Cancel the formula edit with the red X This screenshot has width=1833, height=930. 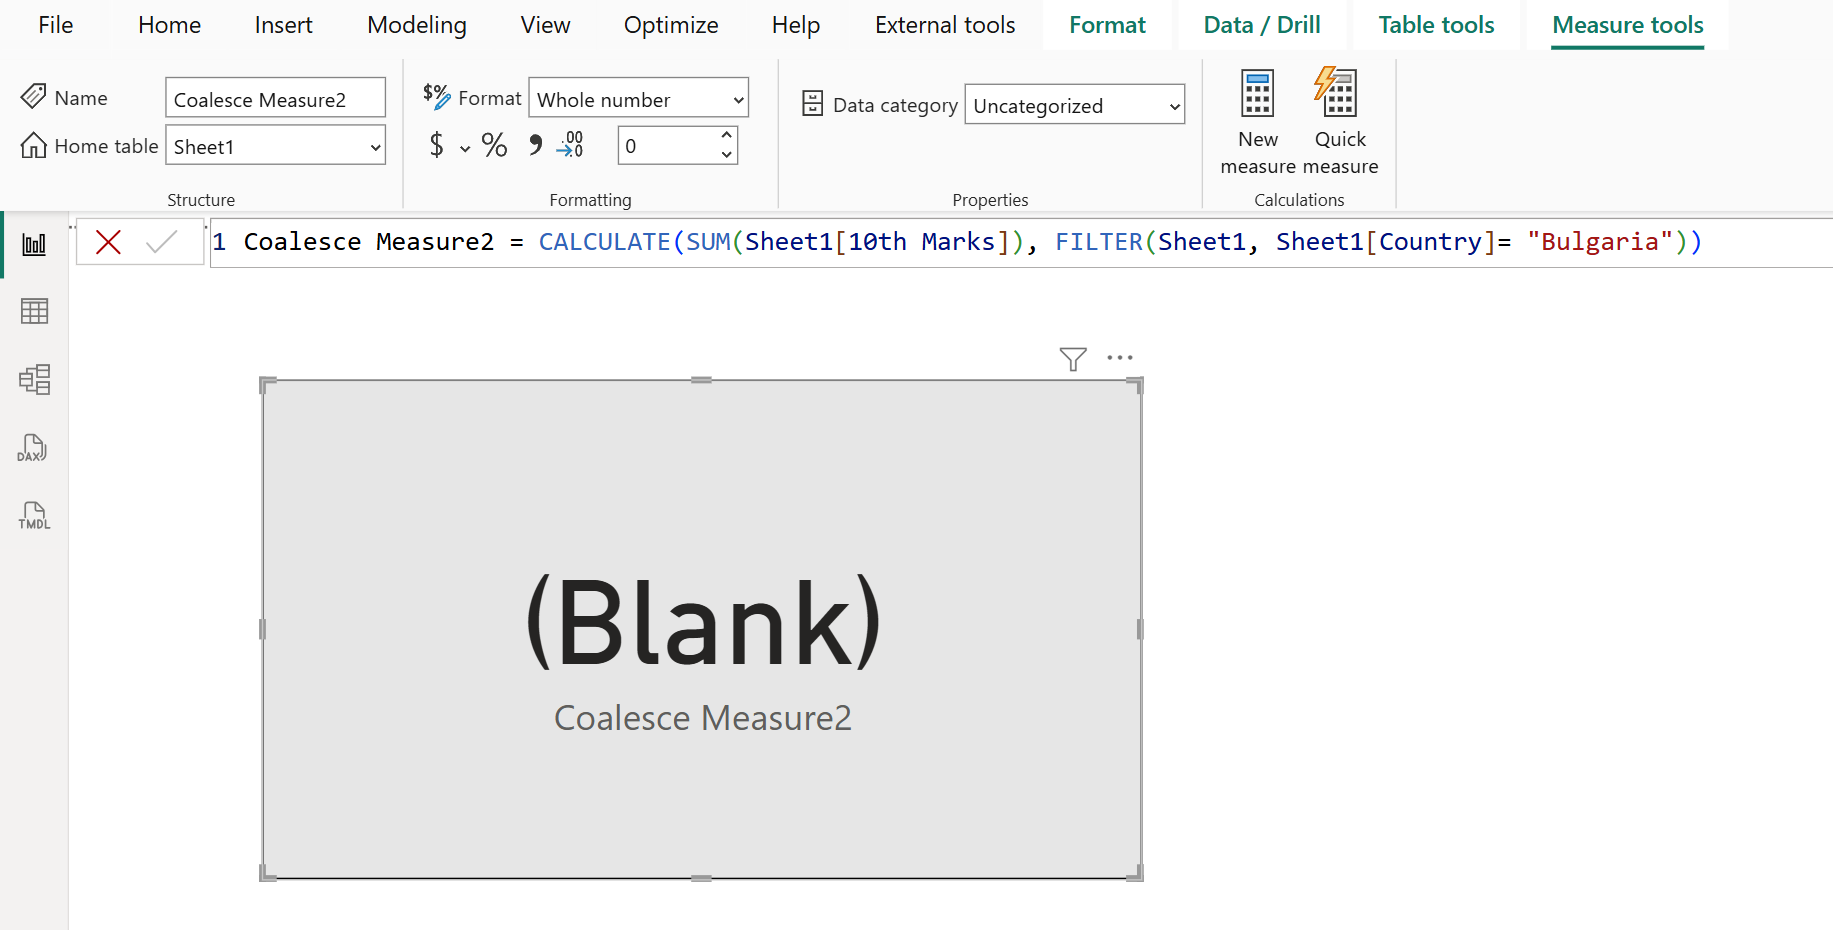pos(109,241)
